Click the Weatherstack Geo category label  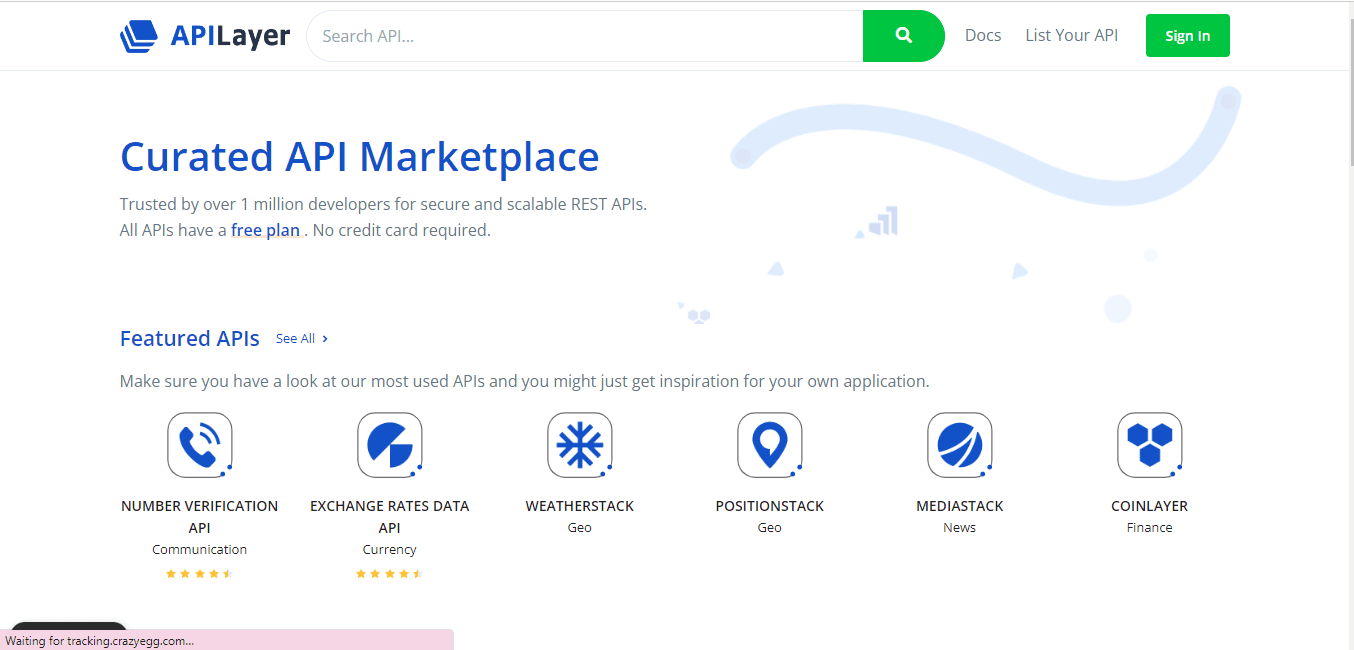(579, 527)
